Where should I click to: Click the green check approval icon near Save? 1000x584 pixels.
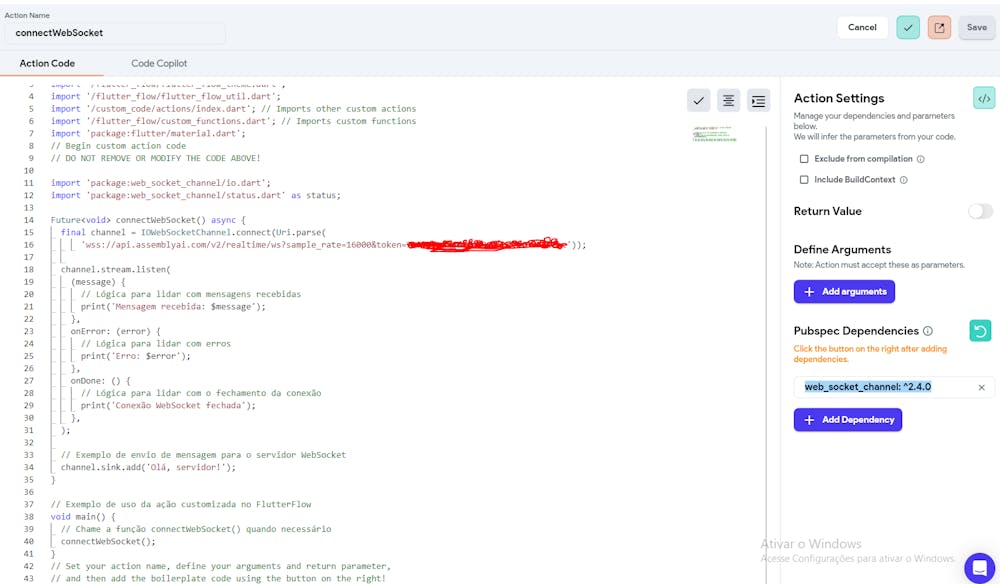coord(908,27)
